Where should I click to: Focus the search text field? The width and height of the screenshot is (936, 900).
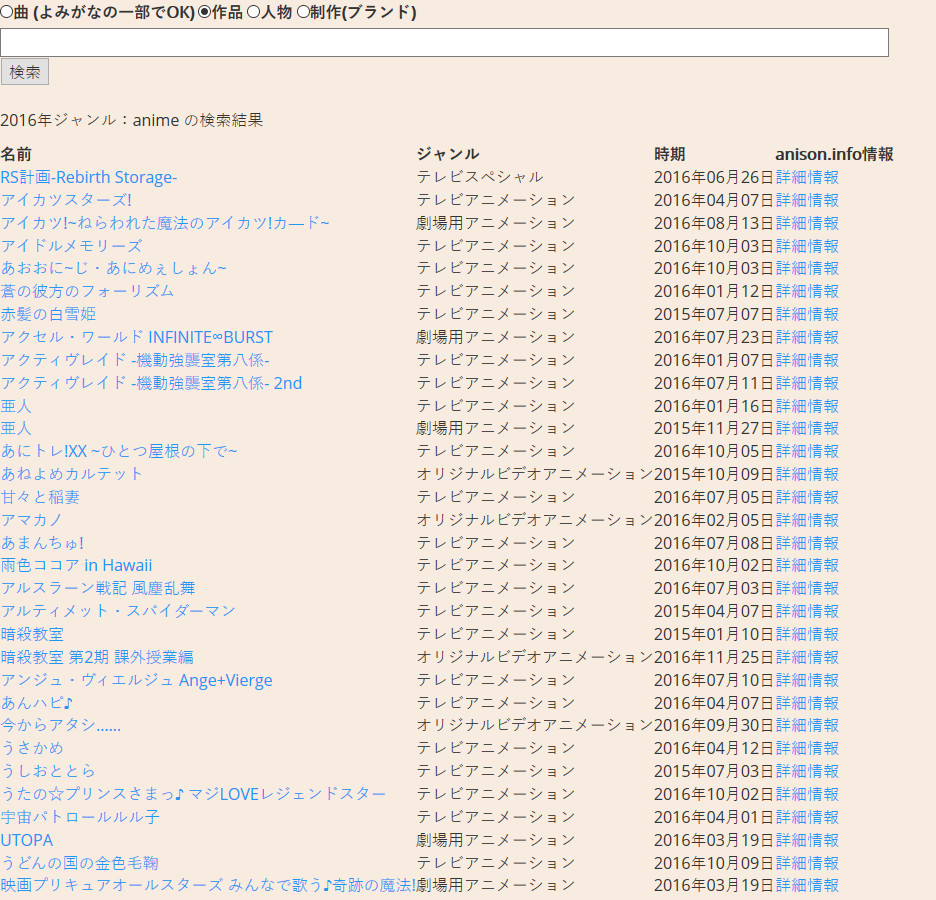point(444,42)
